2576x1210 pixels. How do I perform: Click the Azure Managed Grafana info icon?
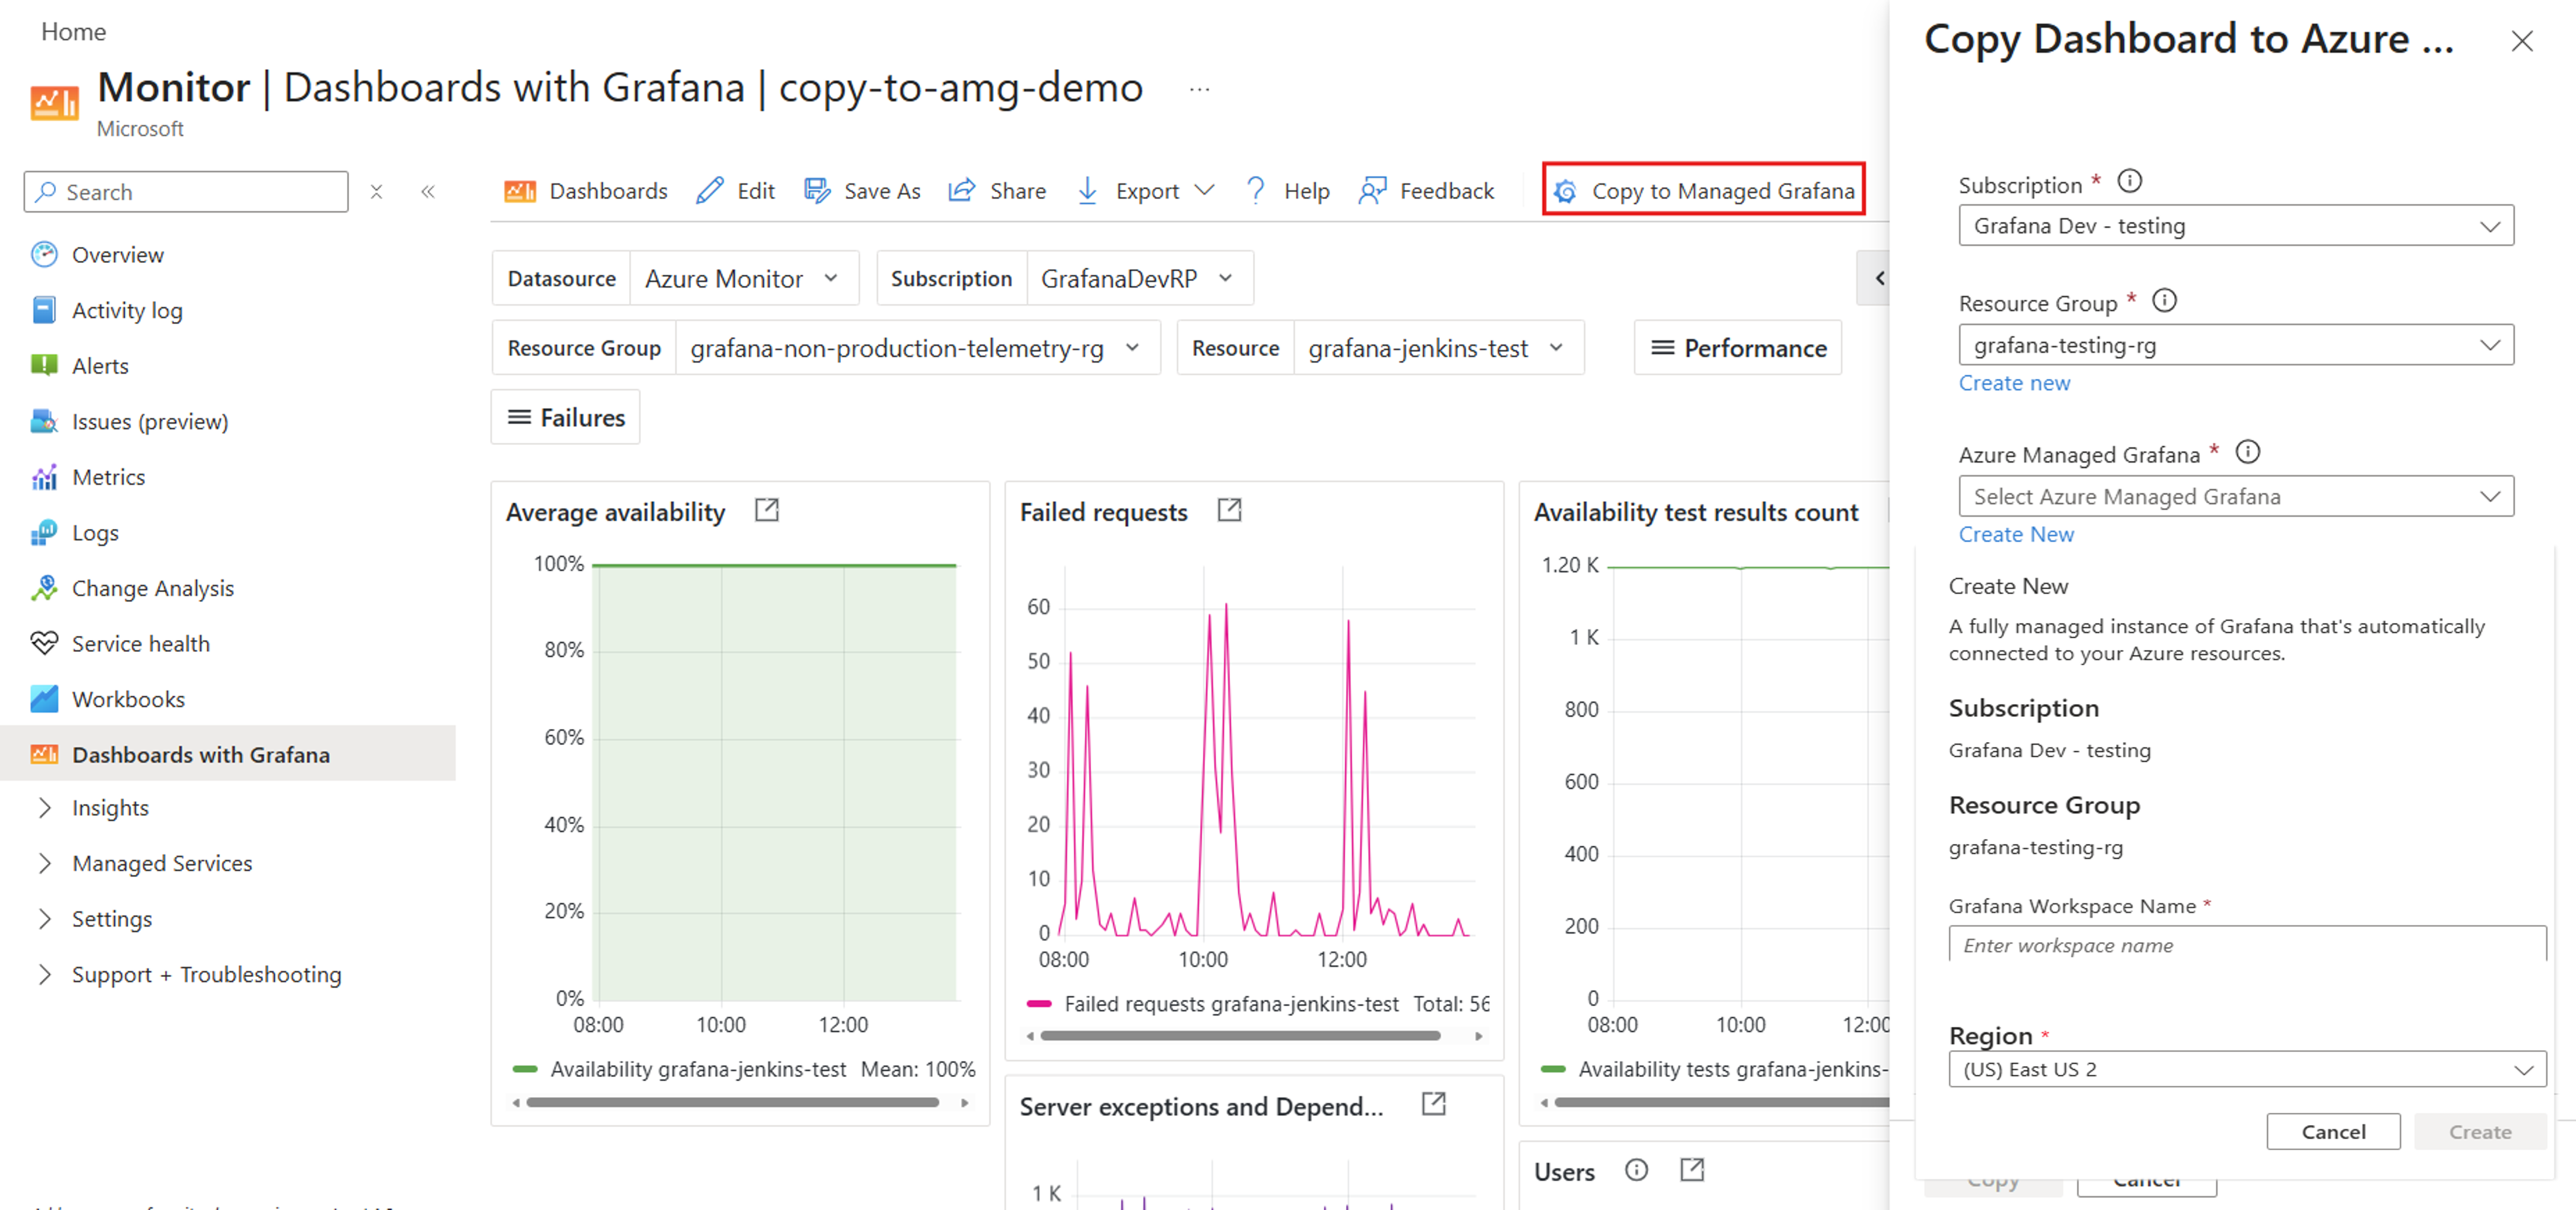click(2248, 452)
